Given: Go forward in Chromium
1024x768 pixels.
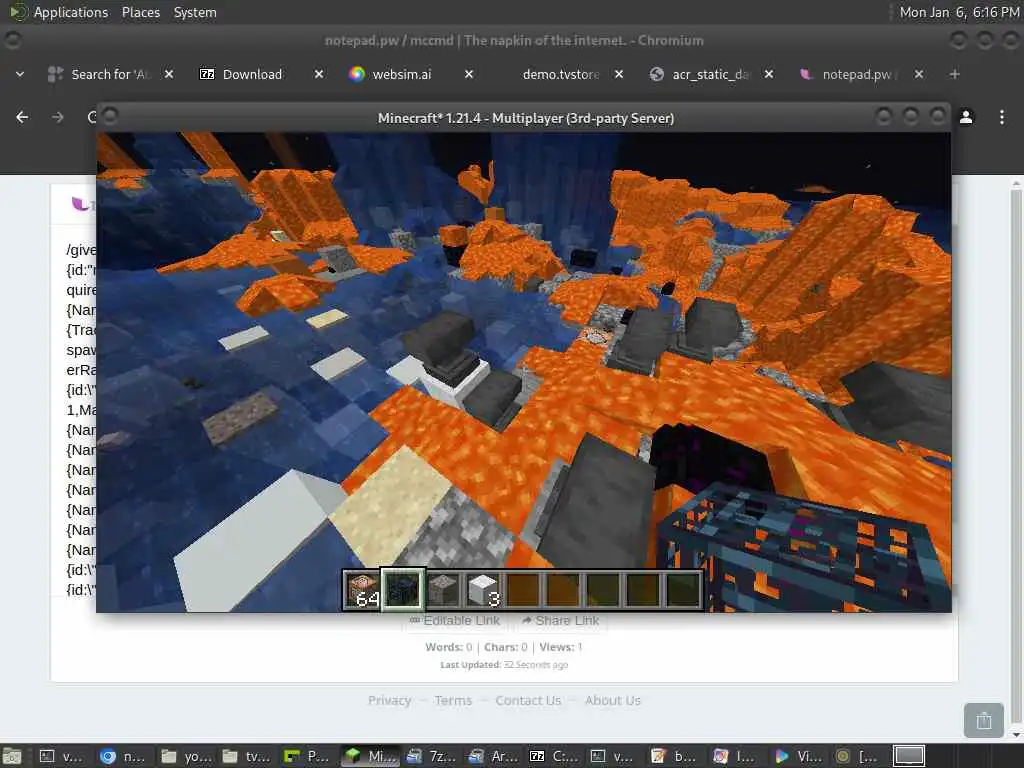Looking at the screenshot, I should (58, 117).
